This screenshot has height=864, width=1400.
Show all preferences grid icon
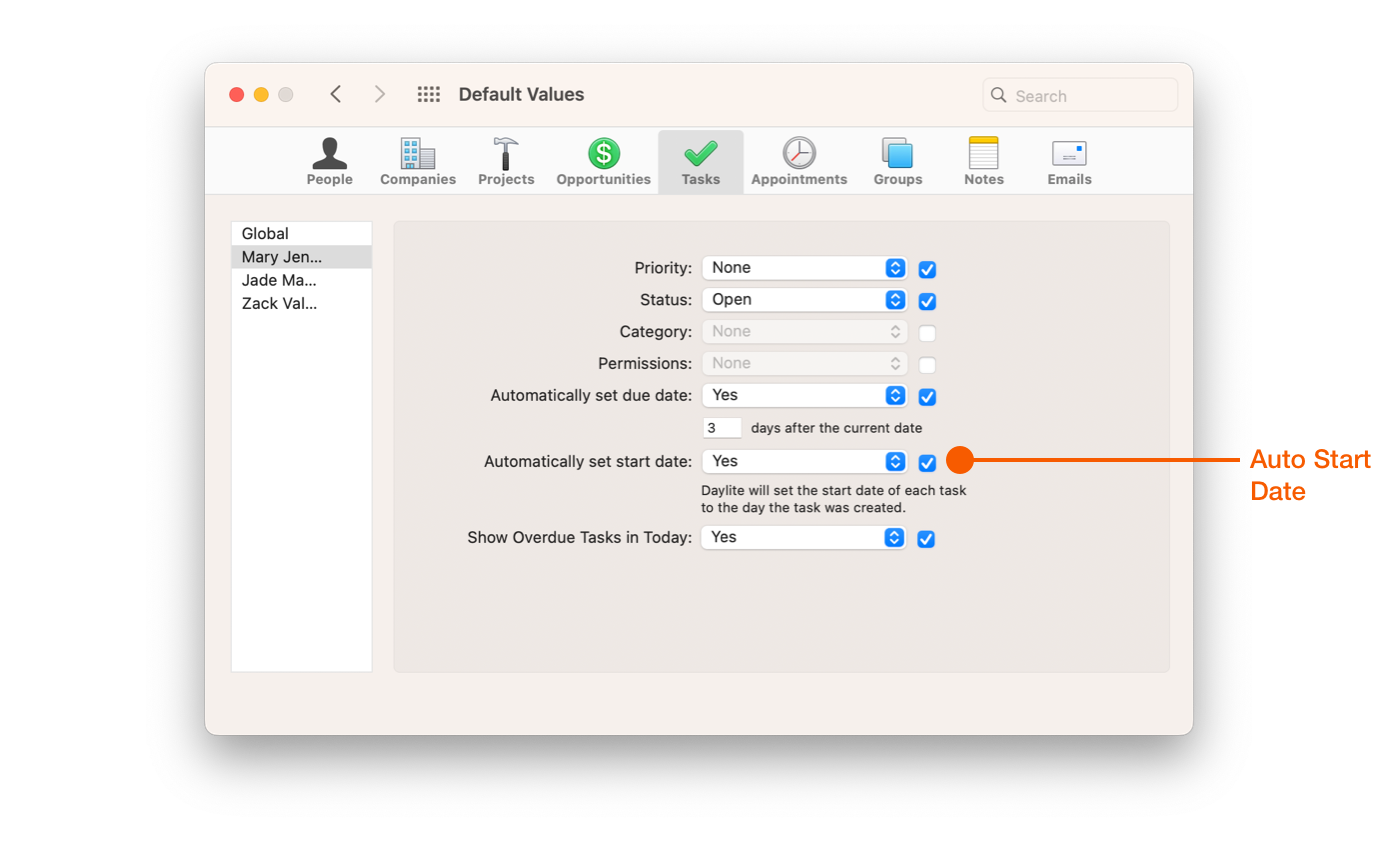[x=429, y=94]
